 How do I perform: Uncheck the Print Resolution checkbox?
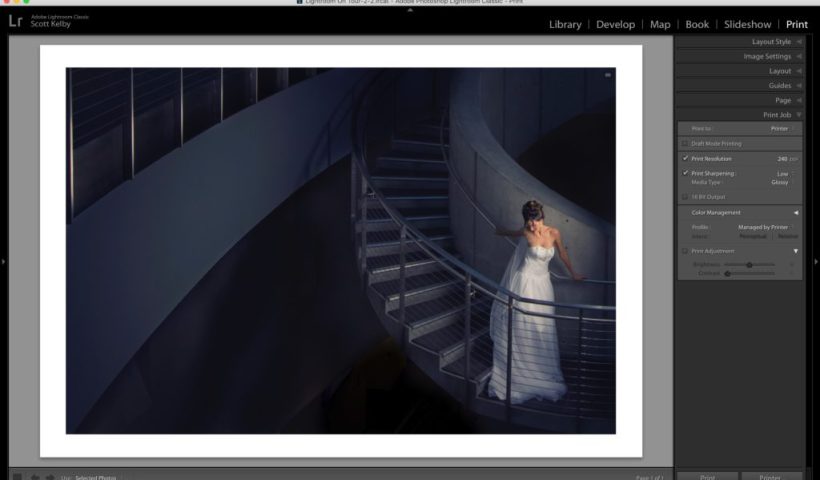point(685,158)
